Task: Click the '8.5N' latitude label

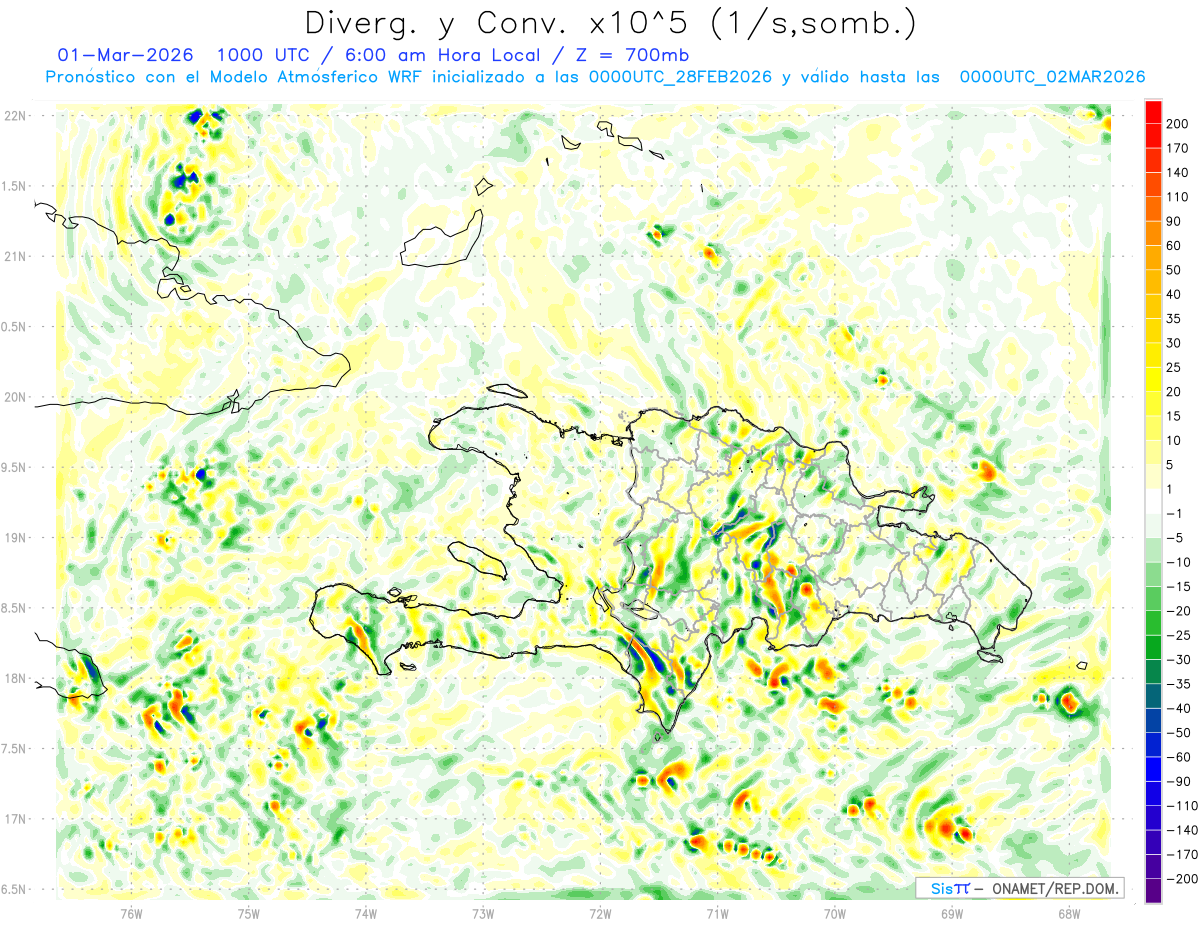Action: [15, 608]
